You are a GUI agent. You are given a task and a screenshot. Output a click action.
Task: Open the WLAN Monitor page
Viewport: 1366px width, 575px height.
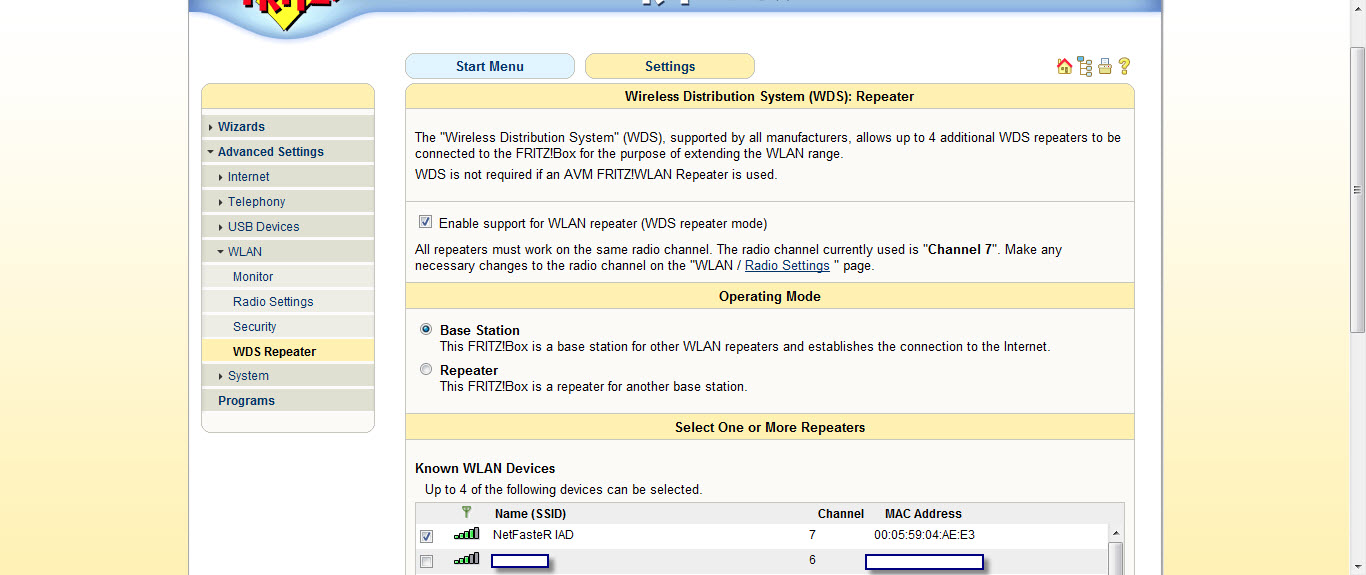(288, 277)
